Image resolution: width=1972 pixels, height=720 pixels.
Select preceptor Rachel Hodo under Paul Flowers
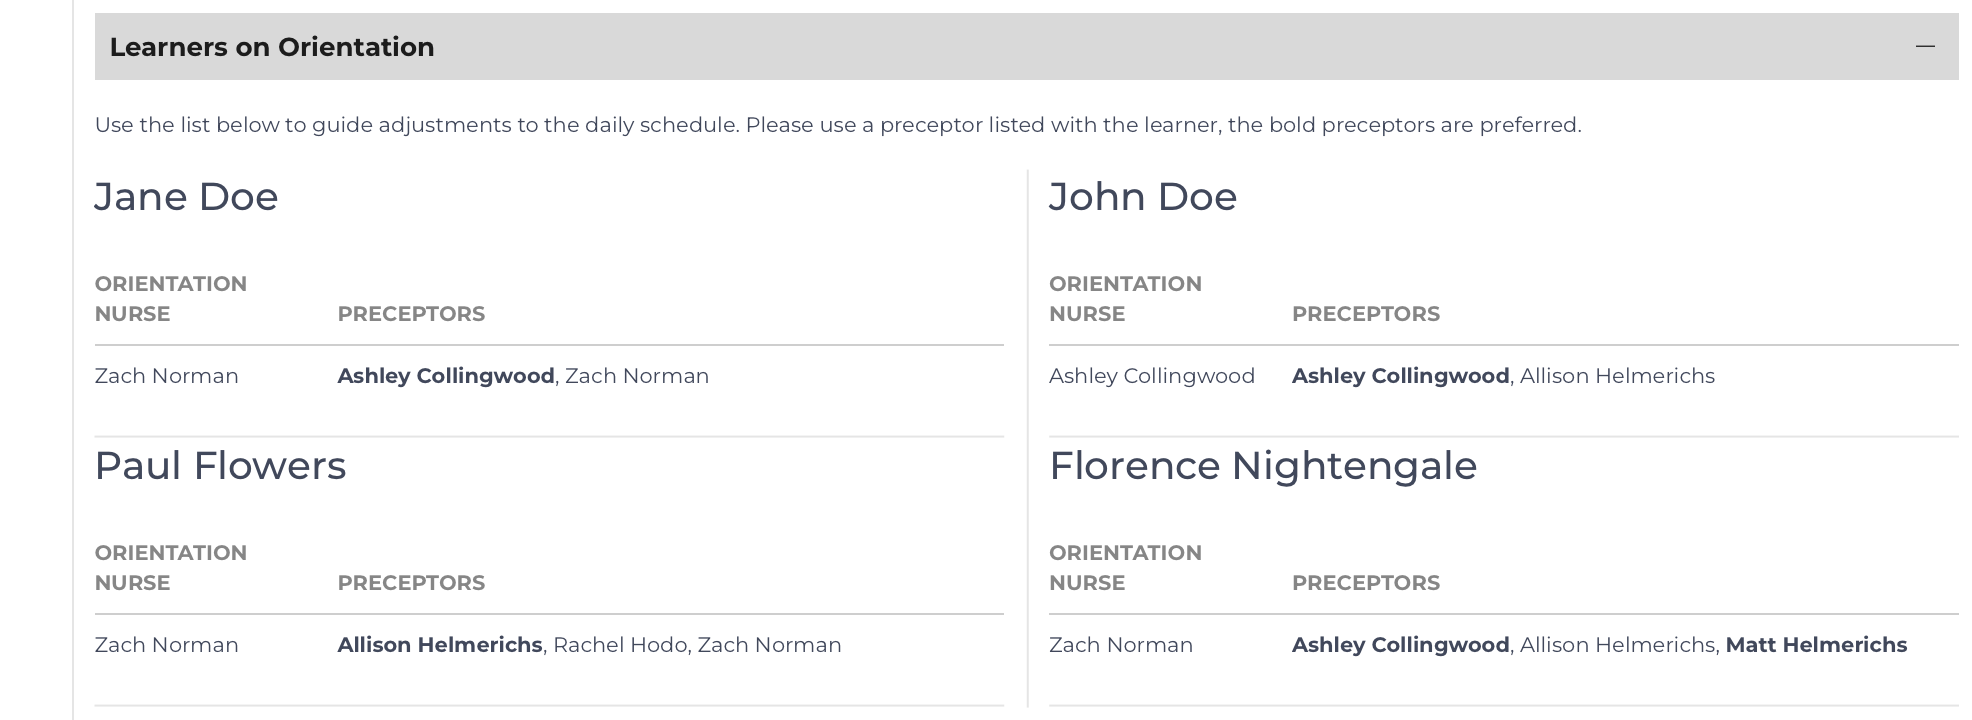coord(620,645)
